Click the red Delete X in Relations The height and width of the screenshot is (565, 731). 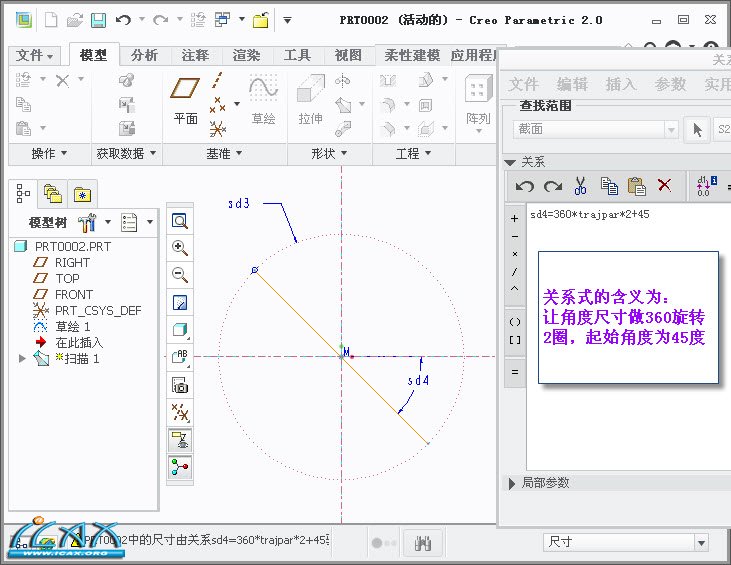pyautogui.click(x=664, y=185)
